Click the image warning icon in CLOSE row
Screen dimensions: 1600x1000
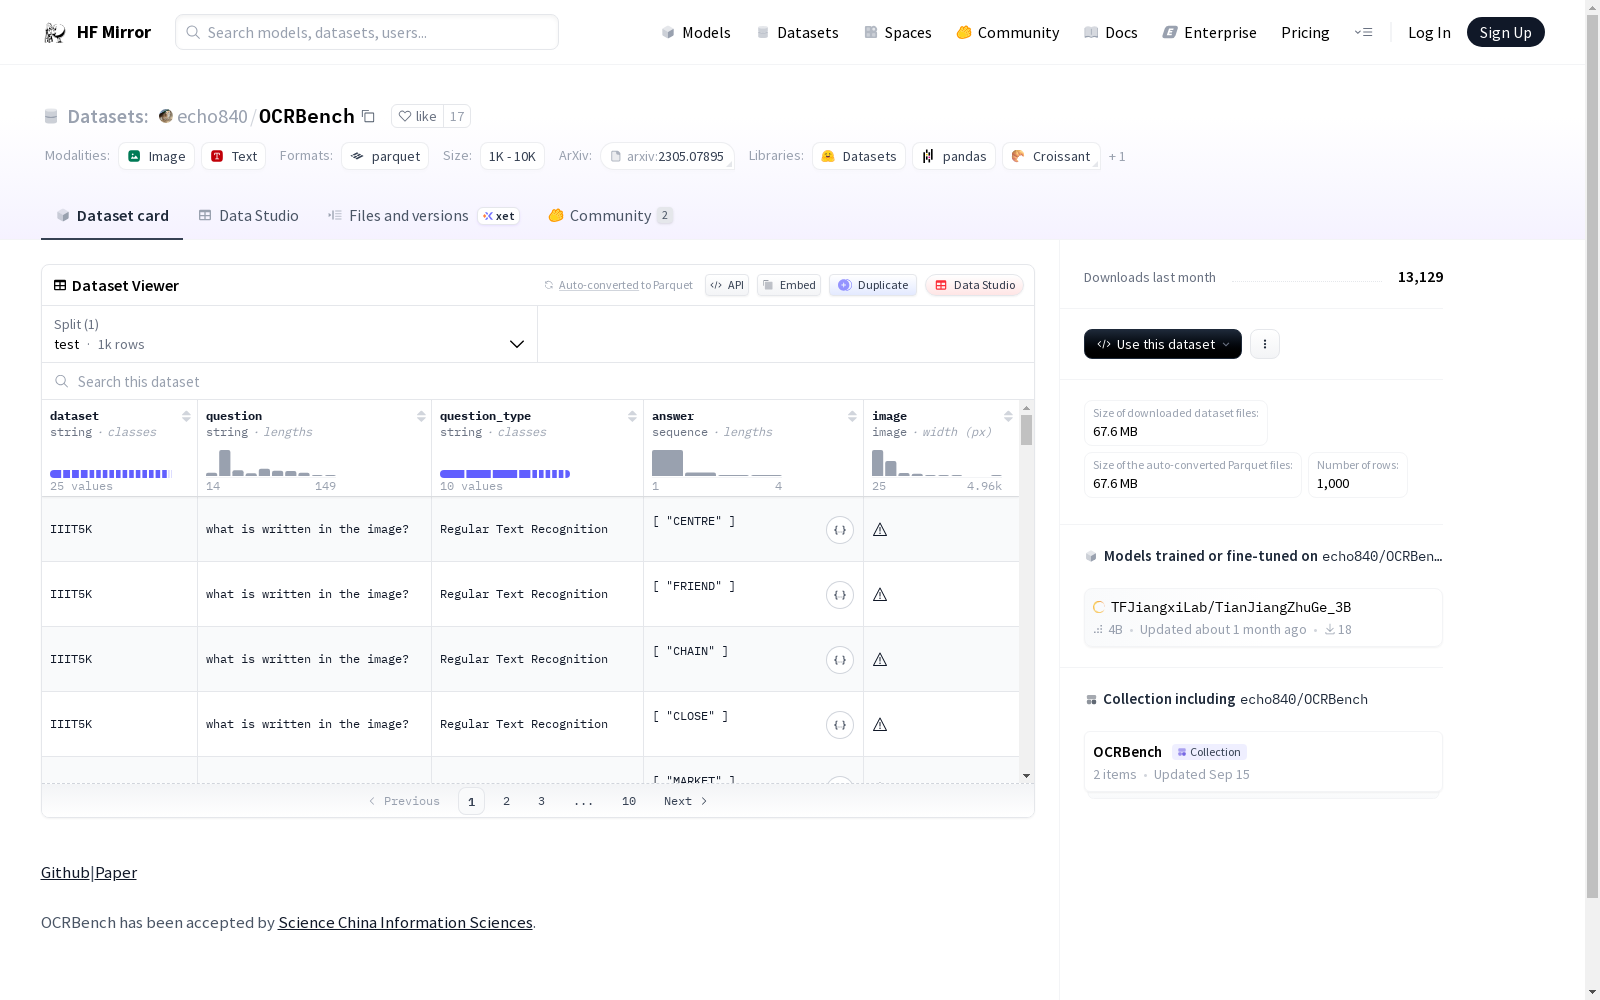880,724
